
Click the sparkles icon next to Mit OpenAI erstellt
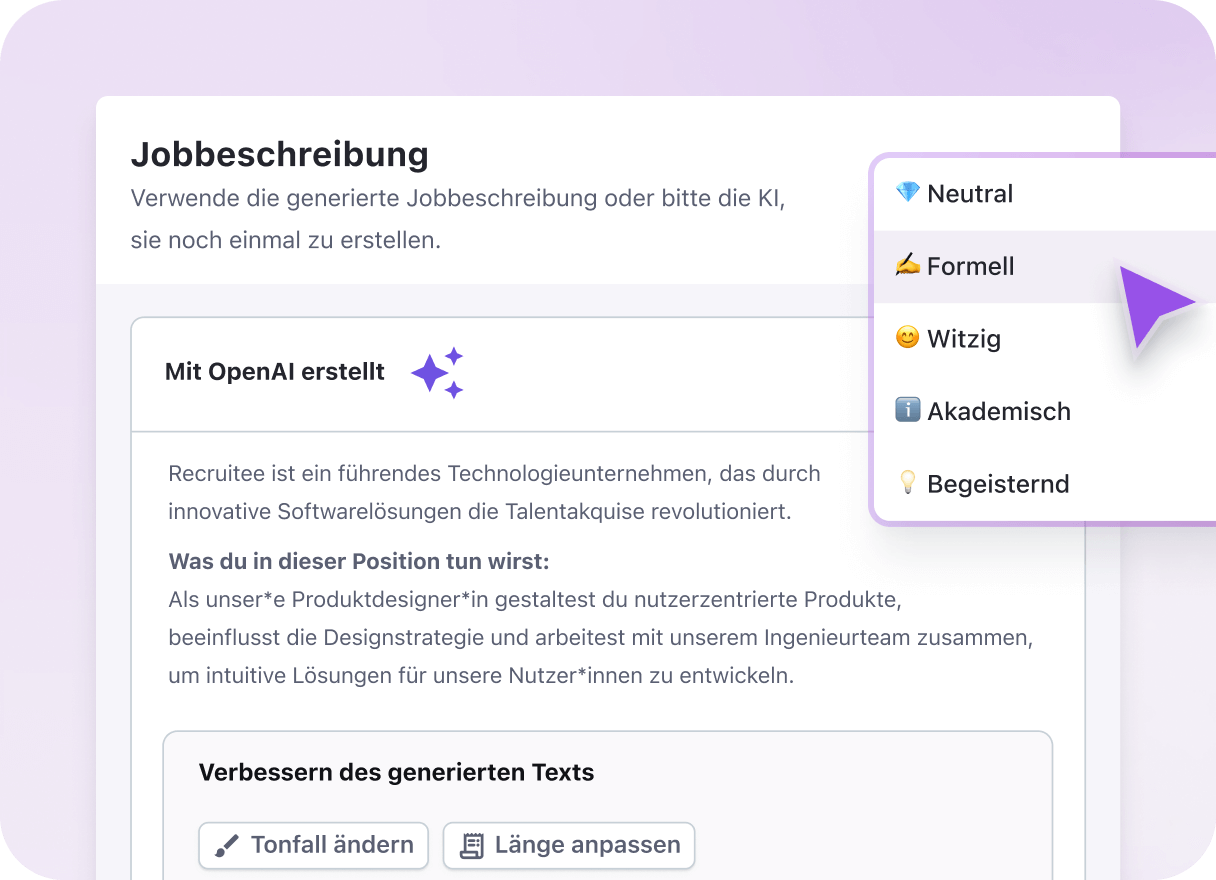(x=438, y=372)
